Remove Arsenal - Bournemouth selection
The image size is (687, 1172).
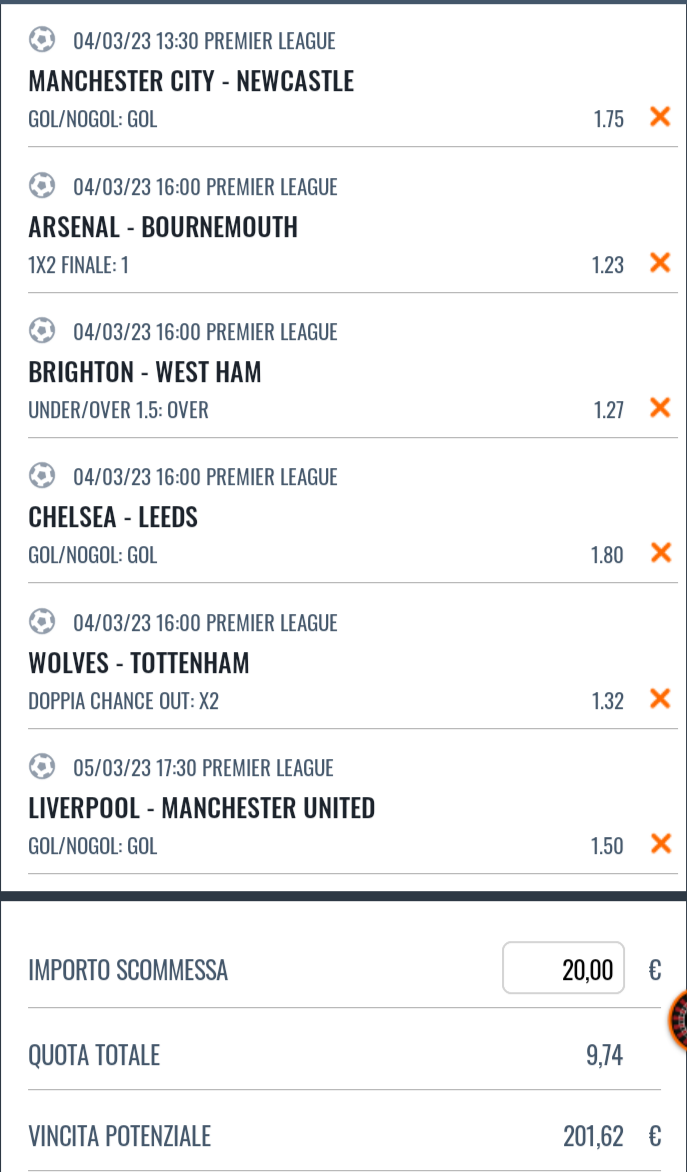(660, 263)
